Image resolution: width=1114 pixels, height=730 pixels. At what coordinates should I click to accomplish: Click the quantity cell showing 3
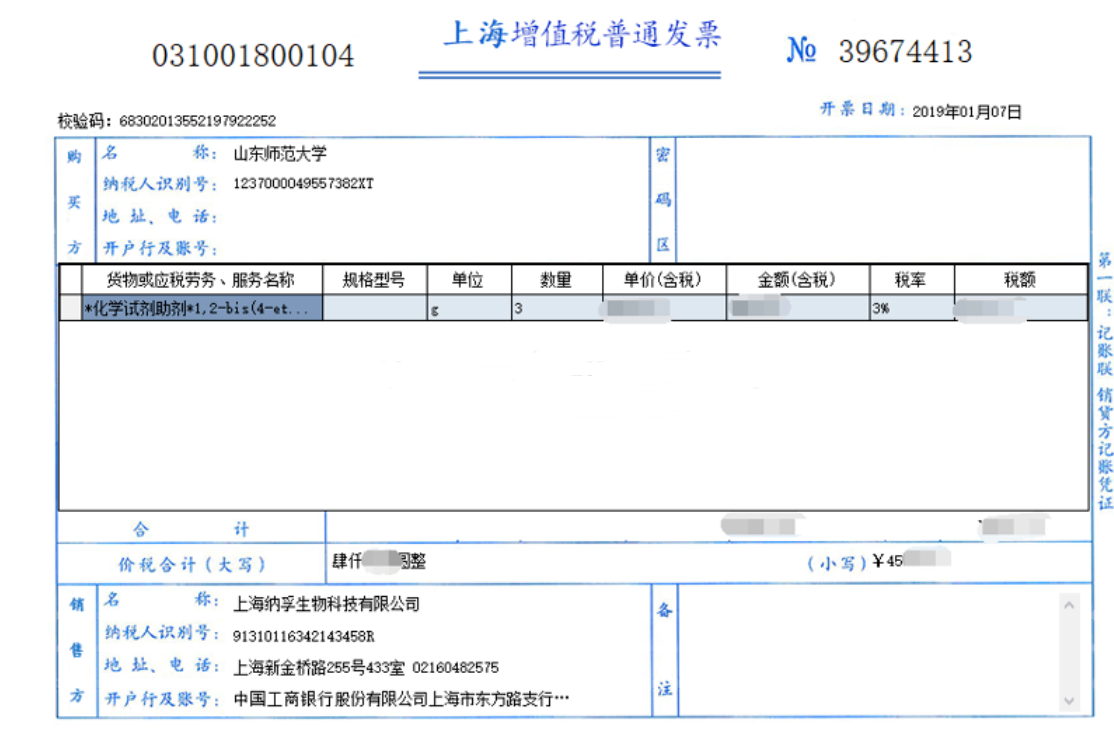(556, 309)
